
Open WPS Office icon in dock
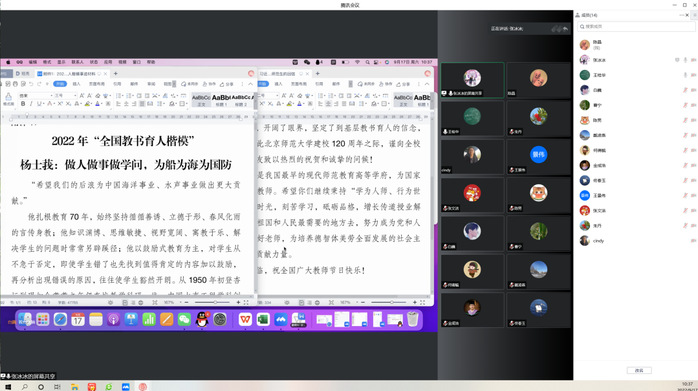tap(245, 319)
